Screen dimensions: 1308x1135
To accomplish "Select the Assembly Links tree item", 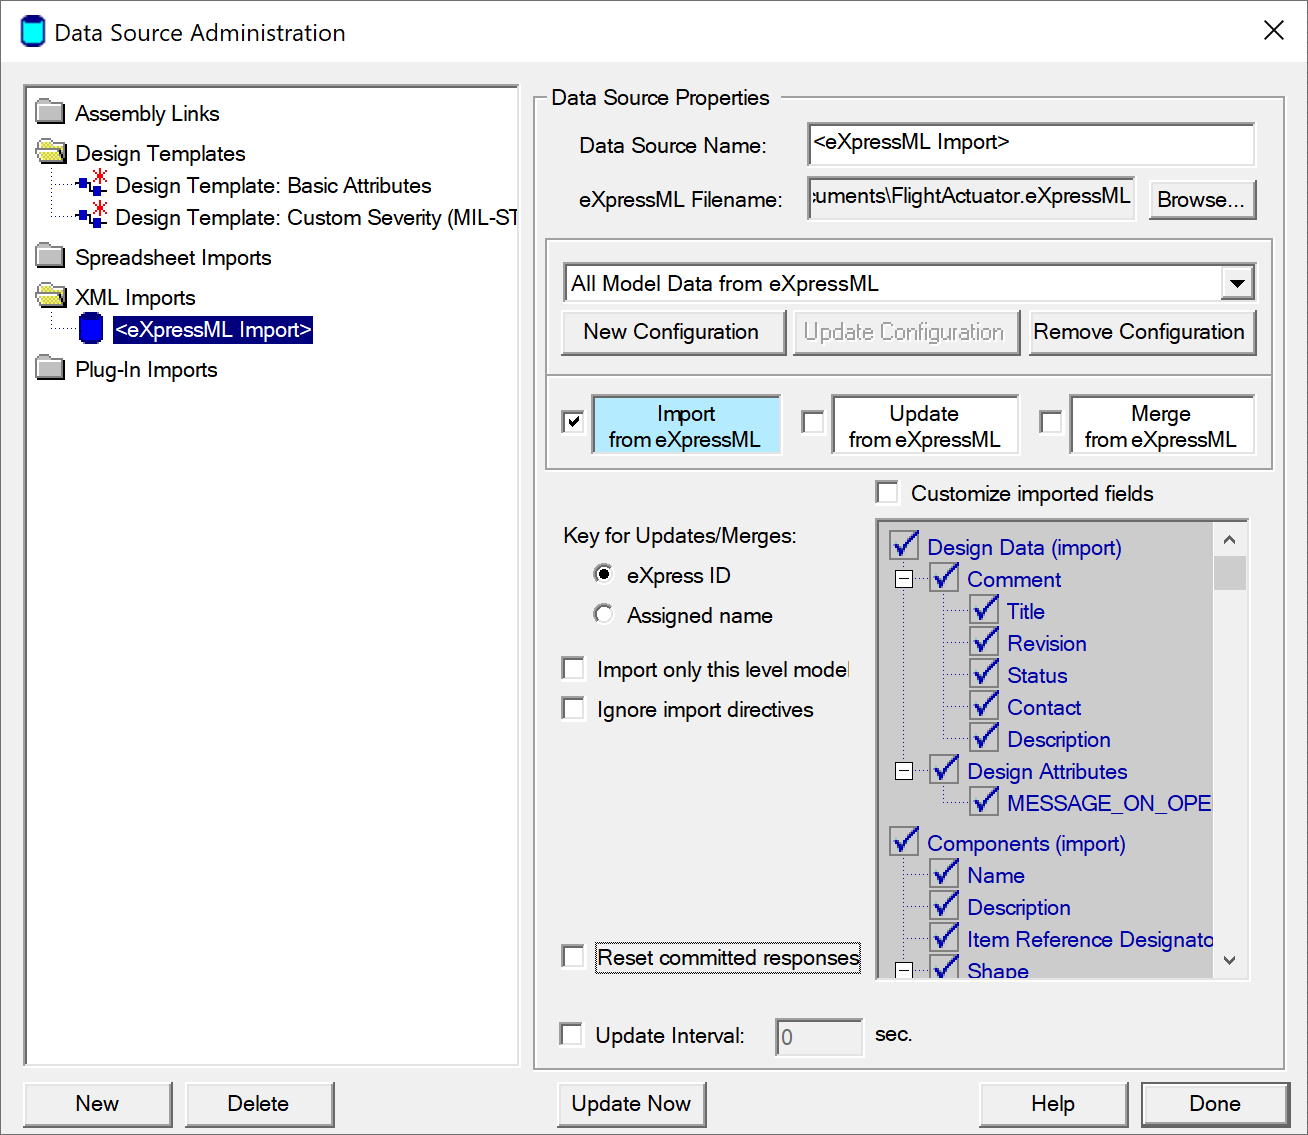I will [147, 113].
